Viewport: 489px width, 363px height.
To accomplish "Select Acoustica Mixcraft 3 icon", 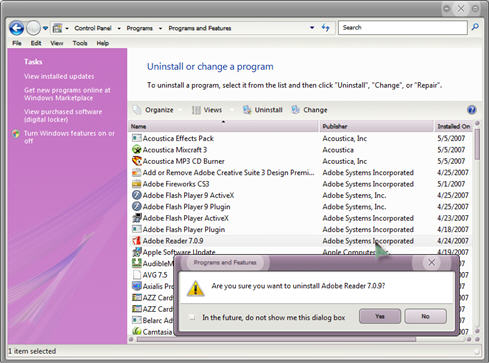I will tap(137, 149).
